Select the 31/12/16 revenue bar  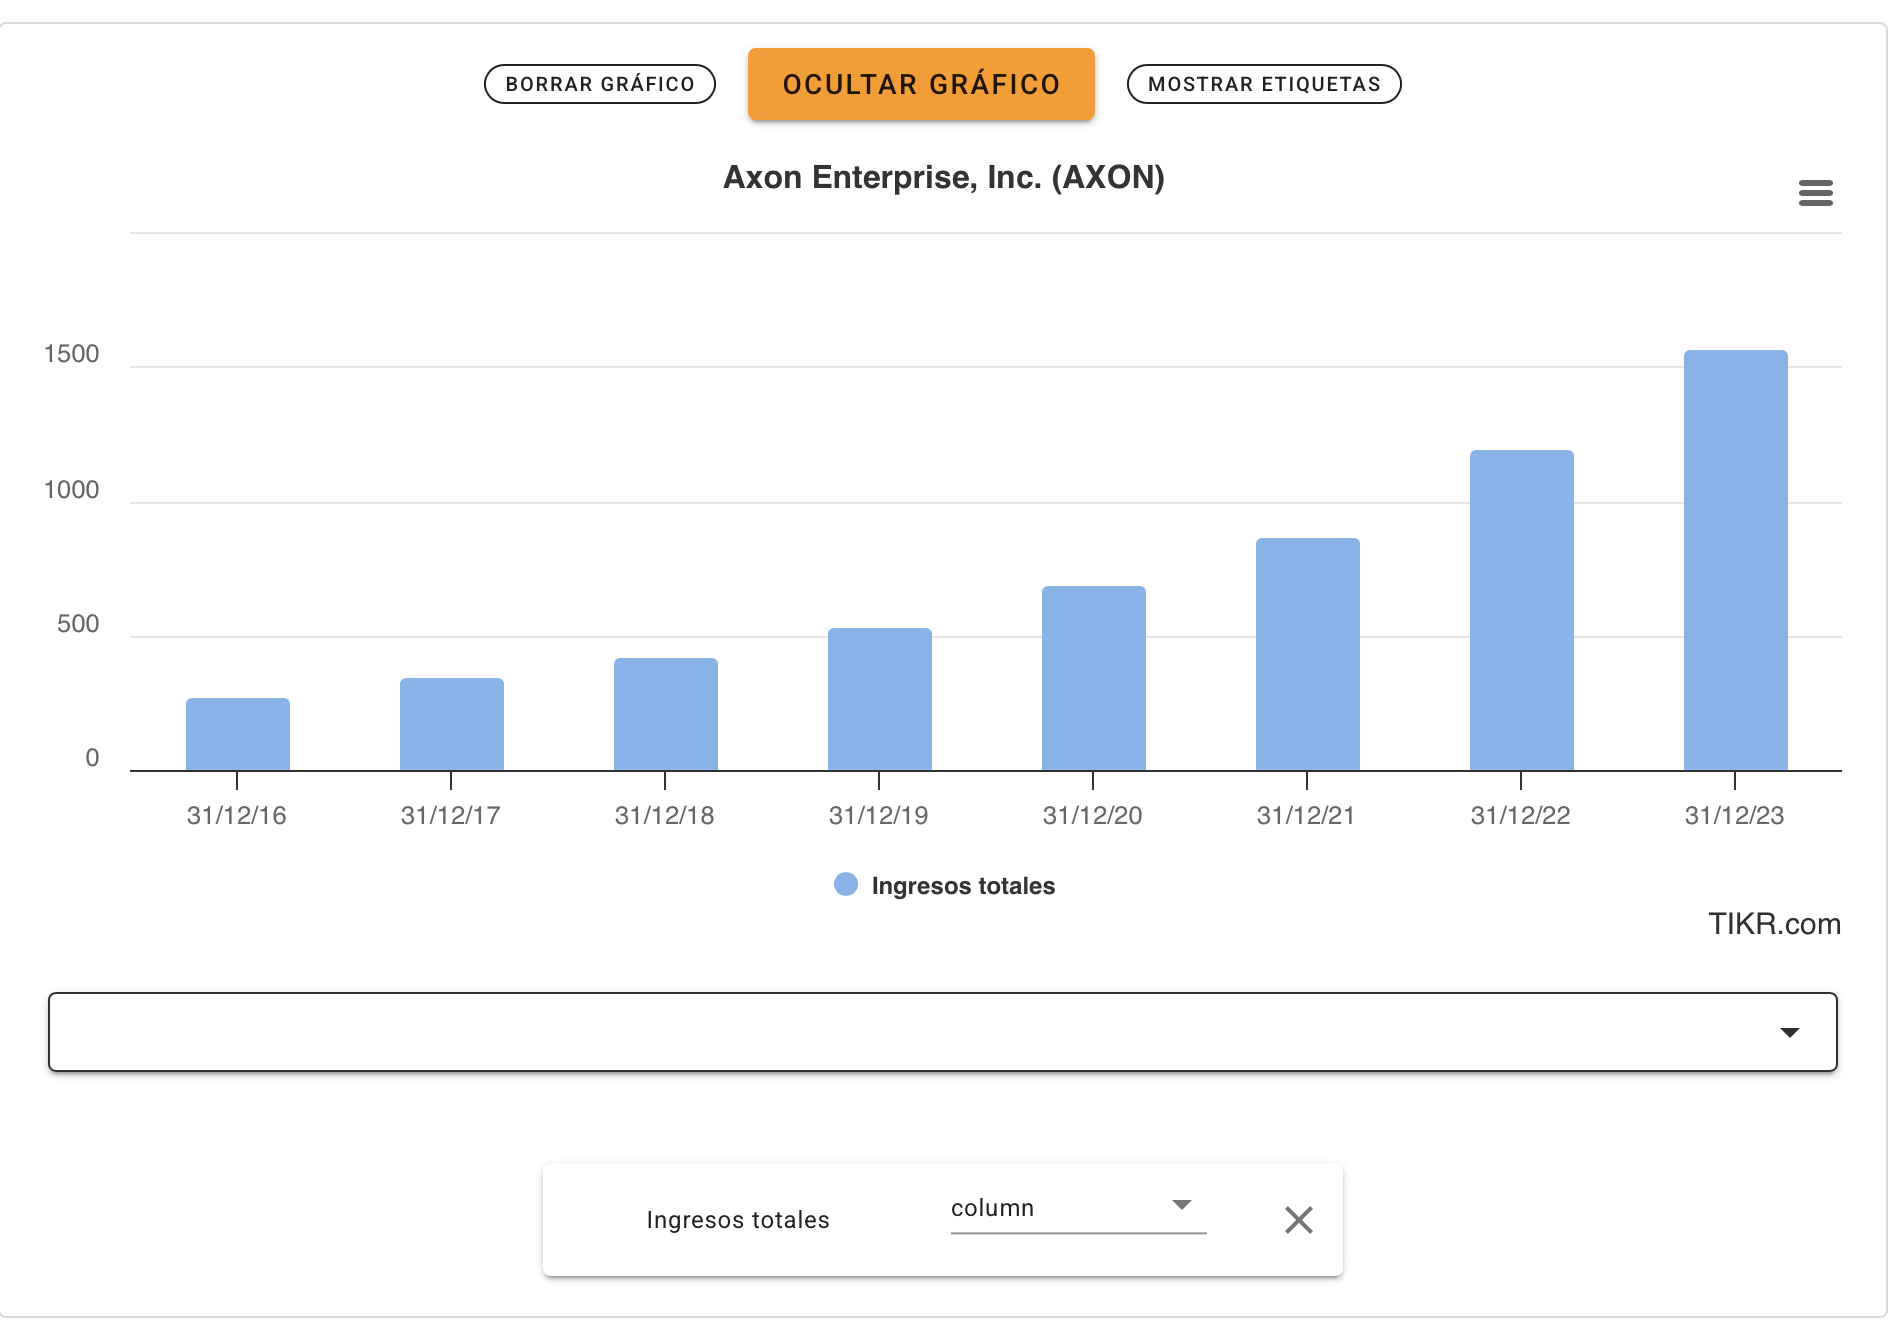(x=237, y=734)
